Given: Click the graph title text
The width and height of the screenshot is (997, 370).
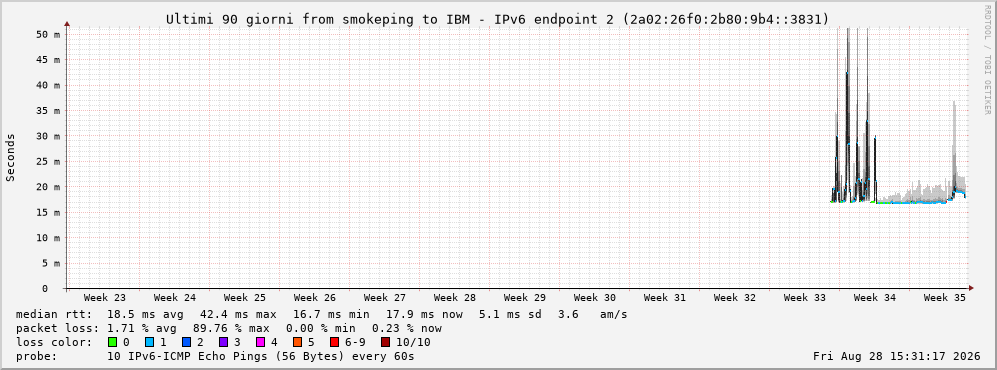Looking at the screenshot, I should coord(498,19).
